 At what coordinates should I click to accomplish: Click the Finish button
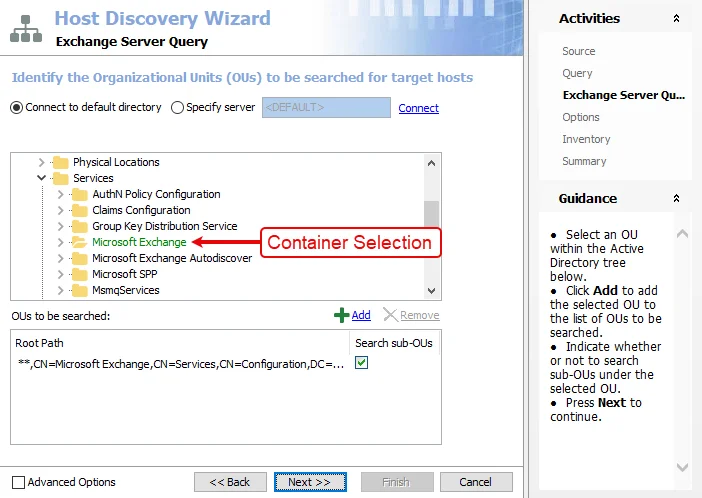coord(397,482)
